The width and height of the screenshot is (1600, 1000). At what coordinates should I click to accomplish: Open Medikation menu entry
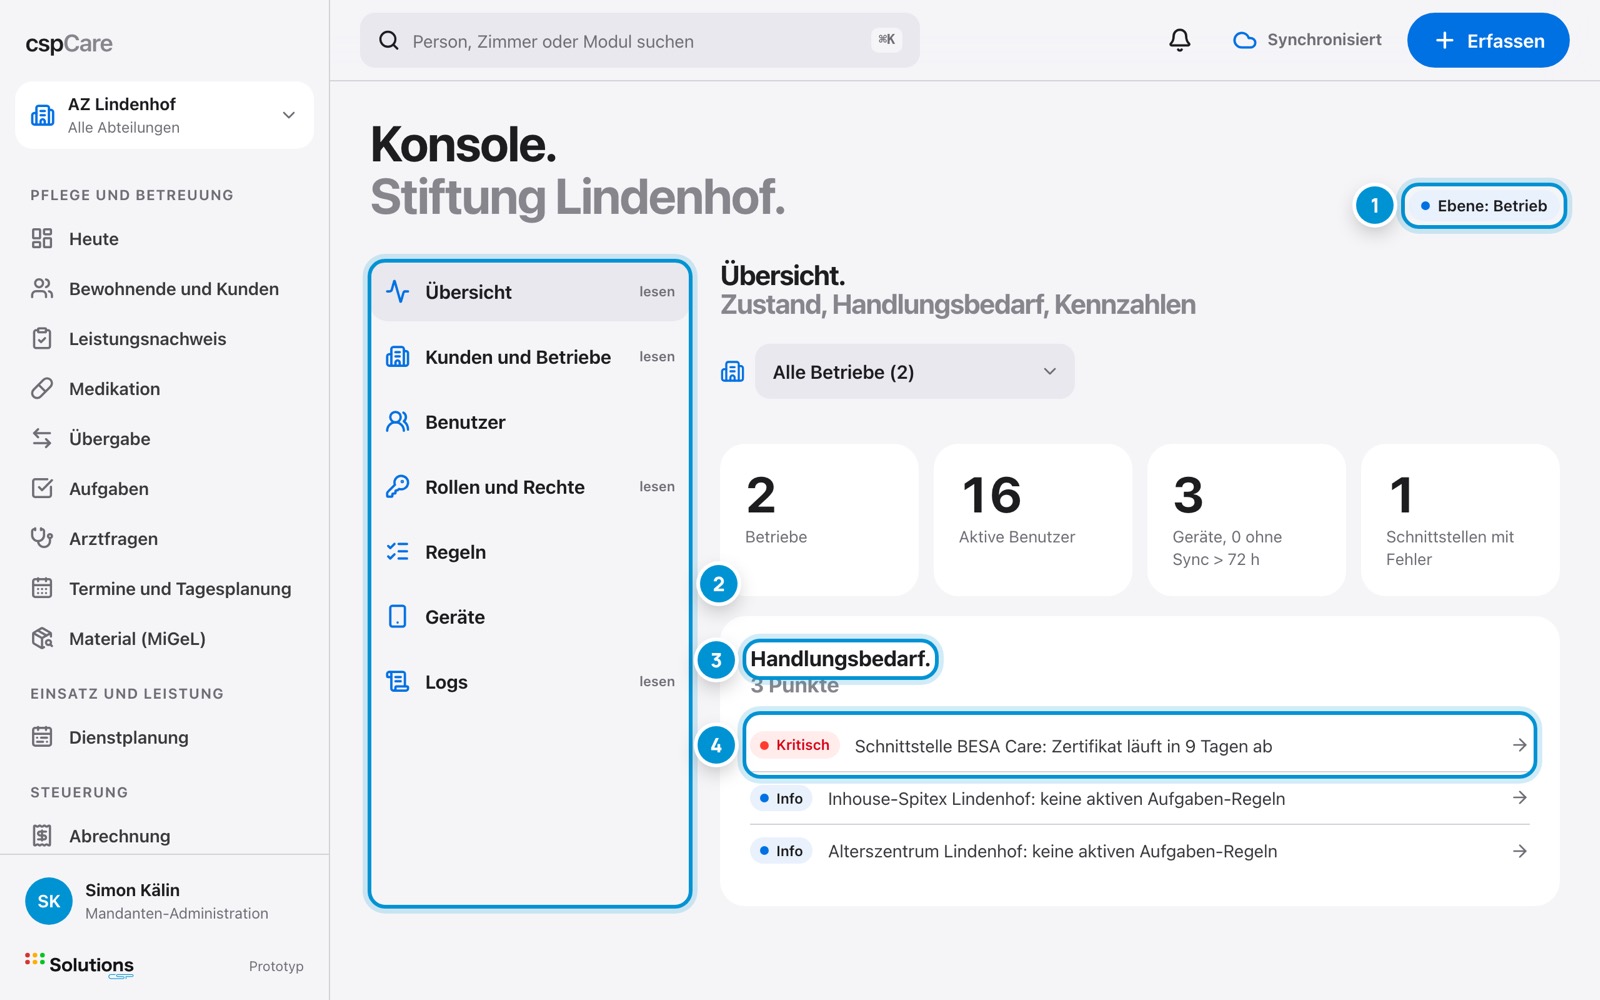[164, 388]
